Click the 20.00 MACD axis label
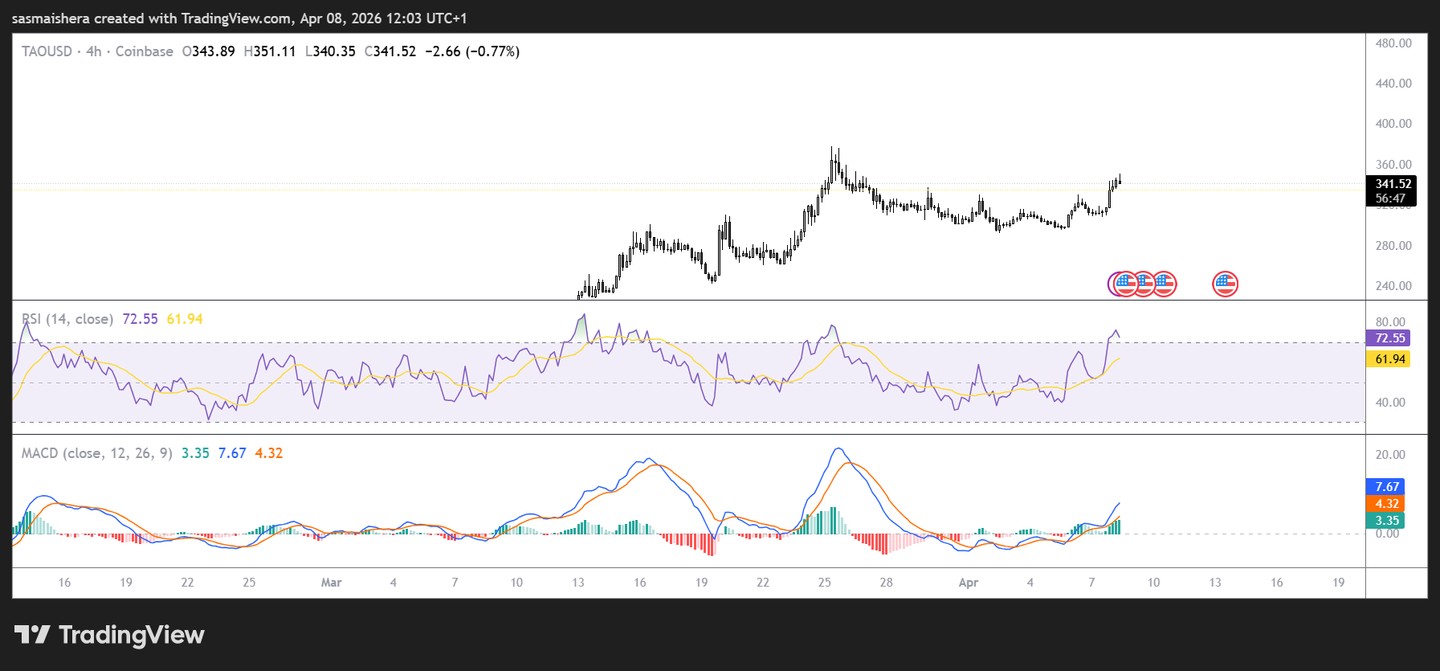1440x671 pixels. 1390,454
